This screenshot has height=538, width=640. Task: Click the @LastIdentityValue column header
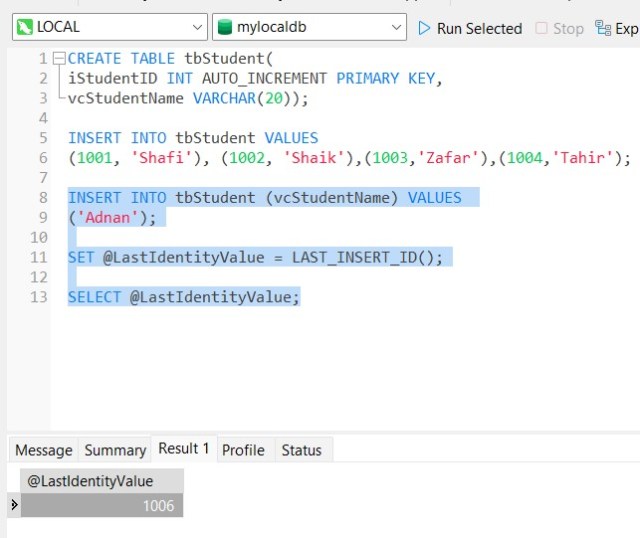tap(90, 481)
